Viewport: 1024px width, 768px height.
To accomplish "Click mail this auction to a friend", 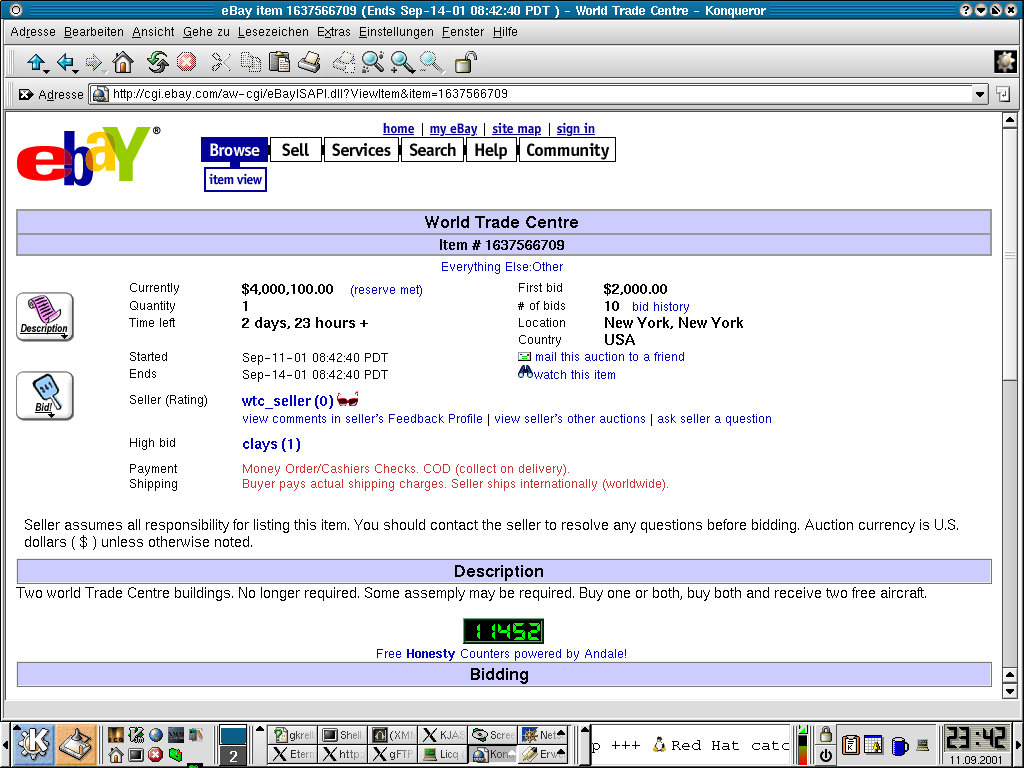I will pyautogui.click(x=610, y=357).
